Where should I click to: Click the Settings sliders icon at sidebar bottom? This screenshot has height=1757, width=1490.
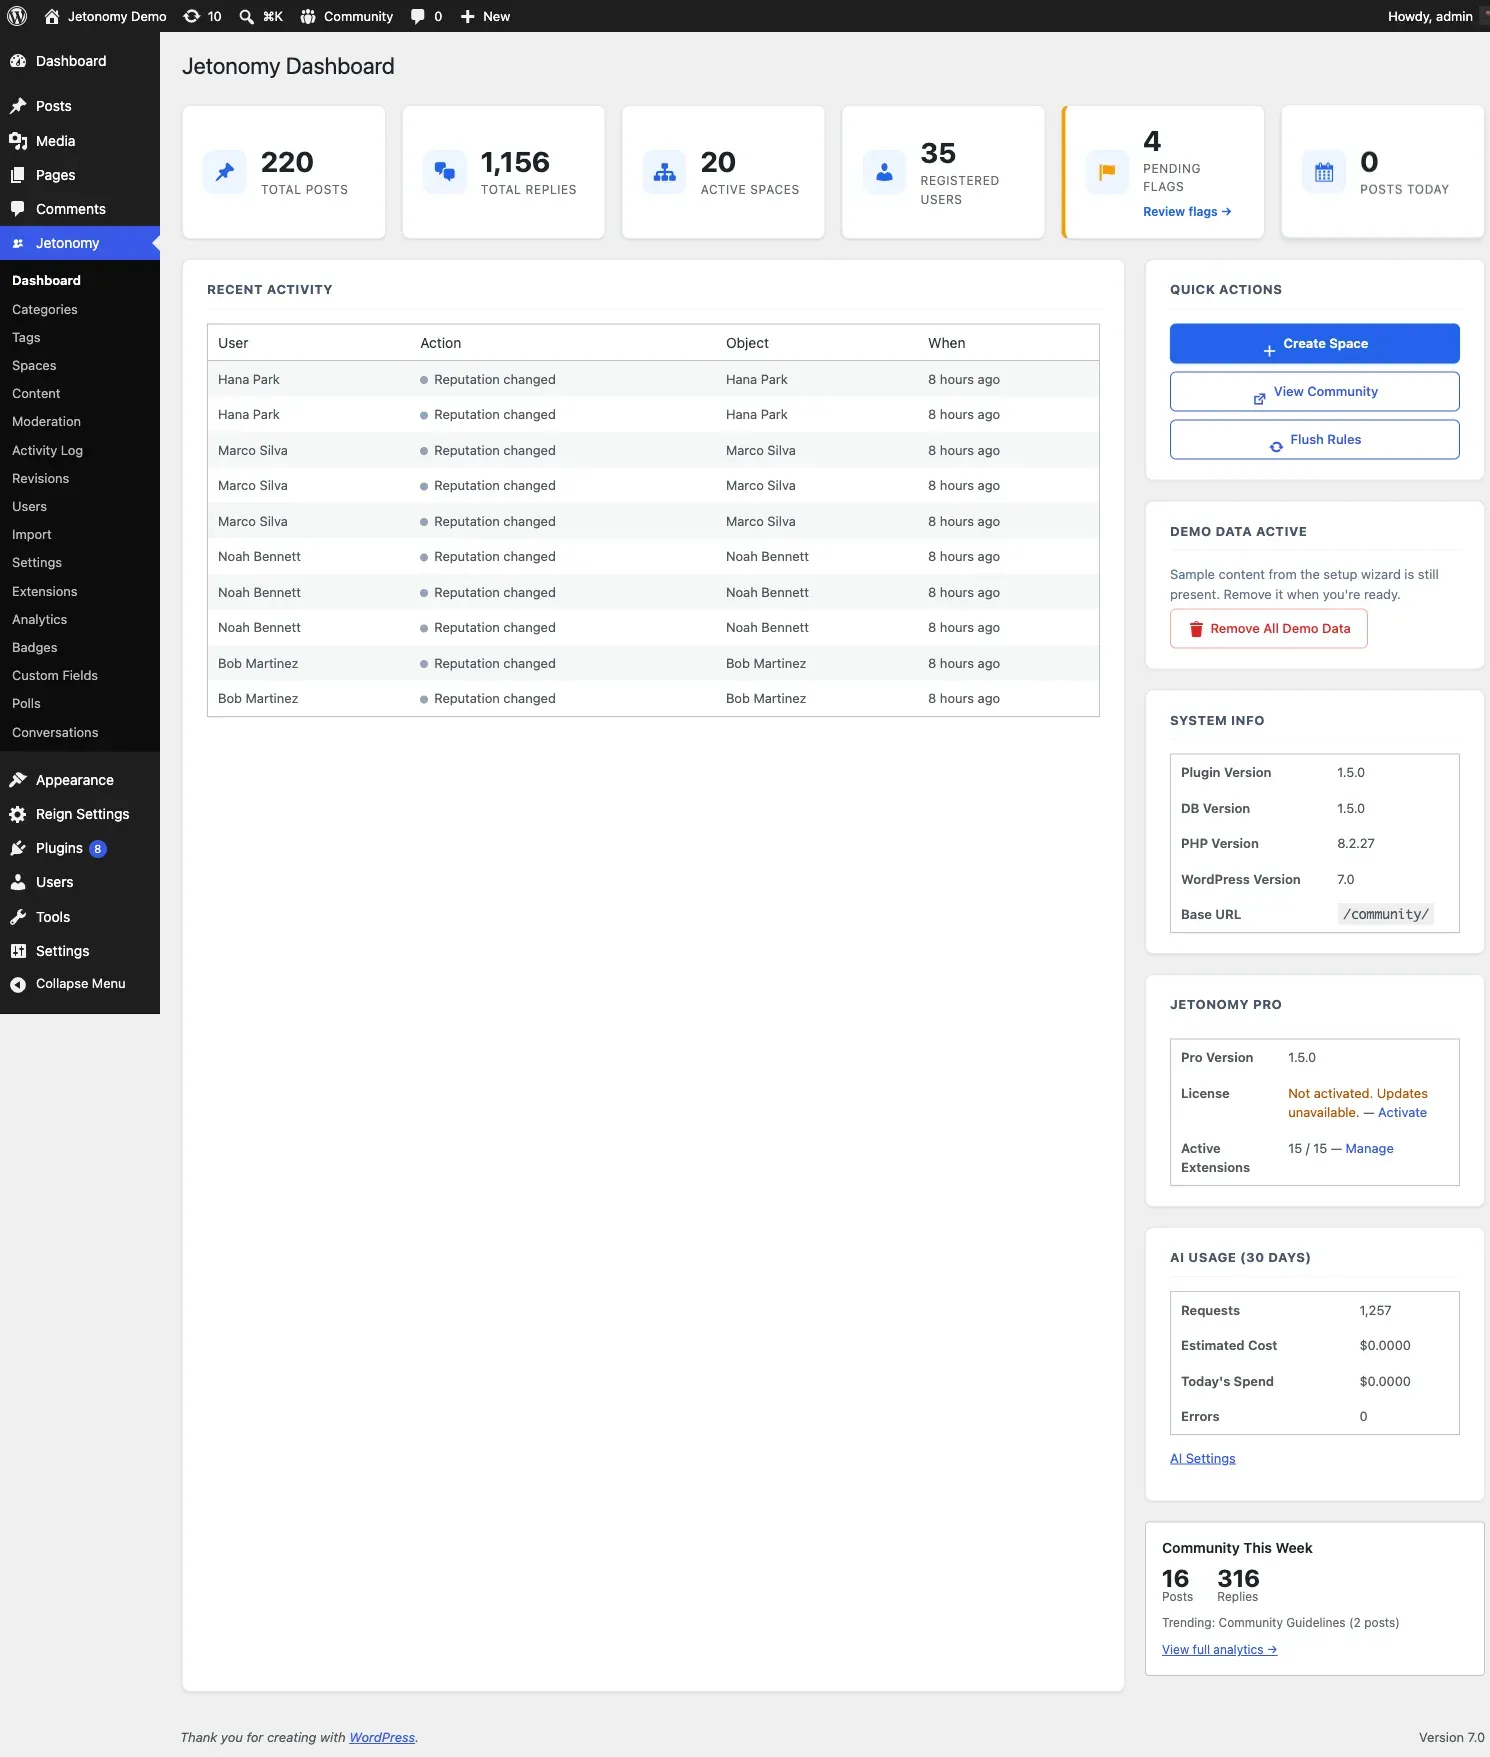[18, 951]
